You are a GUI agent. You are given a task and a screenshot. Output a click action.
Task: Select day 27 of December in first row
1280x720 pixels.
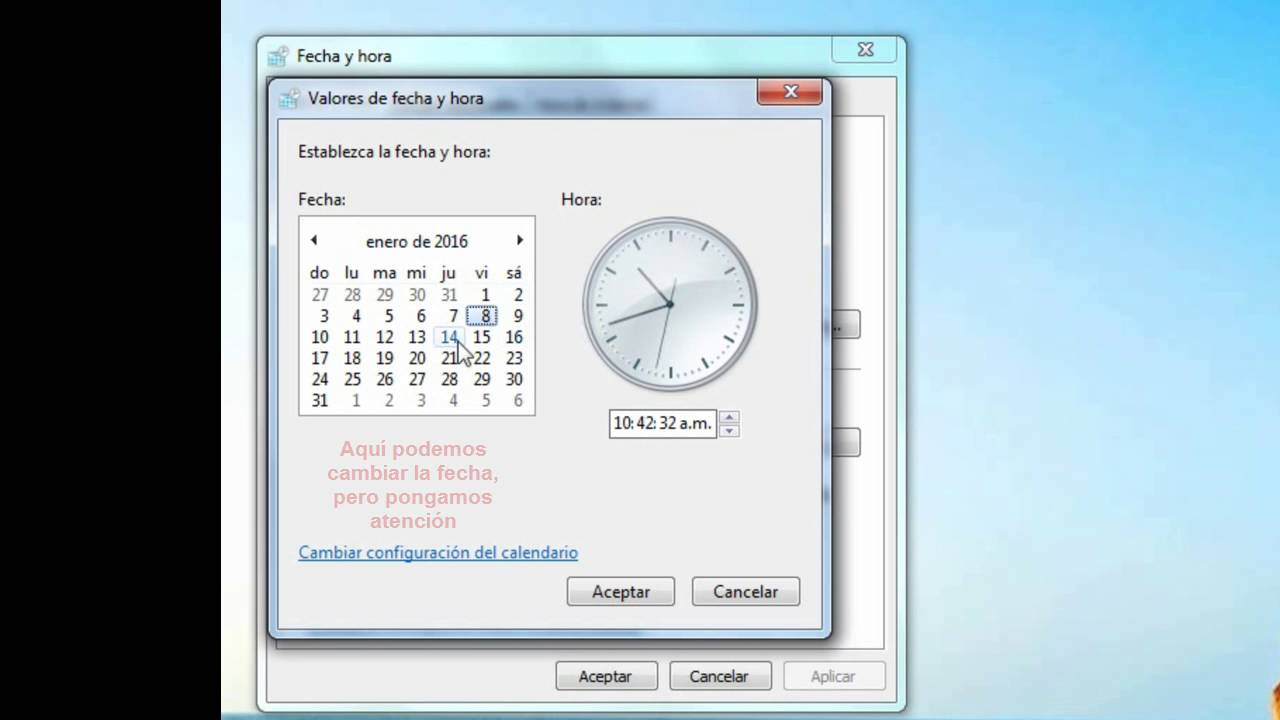(x=320, y=295)
